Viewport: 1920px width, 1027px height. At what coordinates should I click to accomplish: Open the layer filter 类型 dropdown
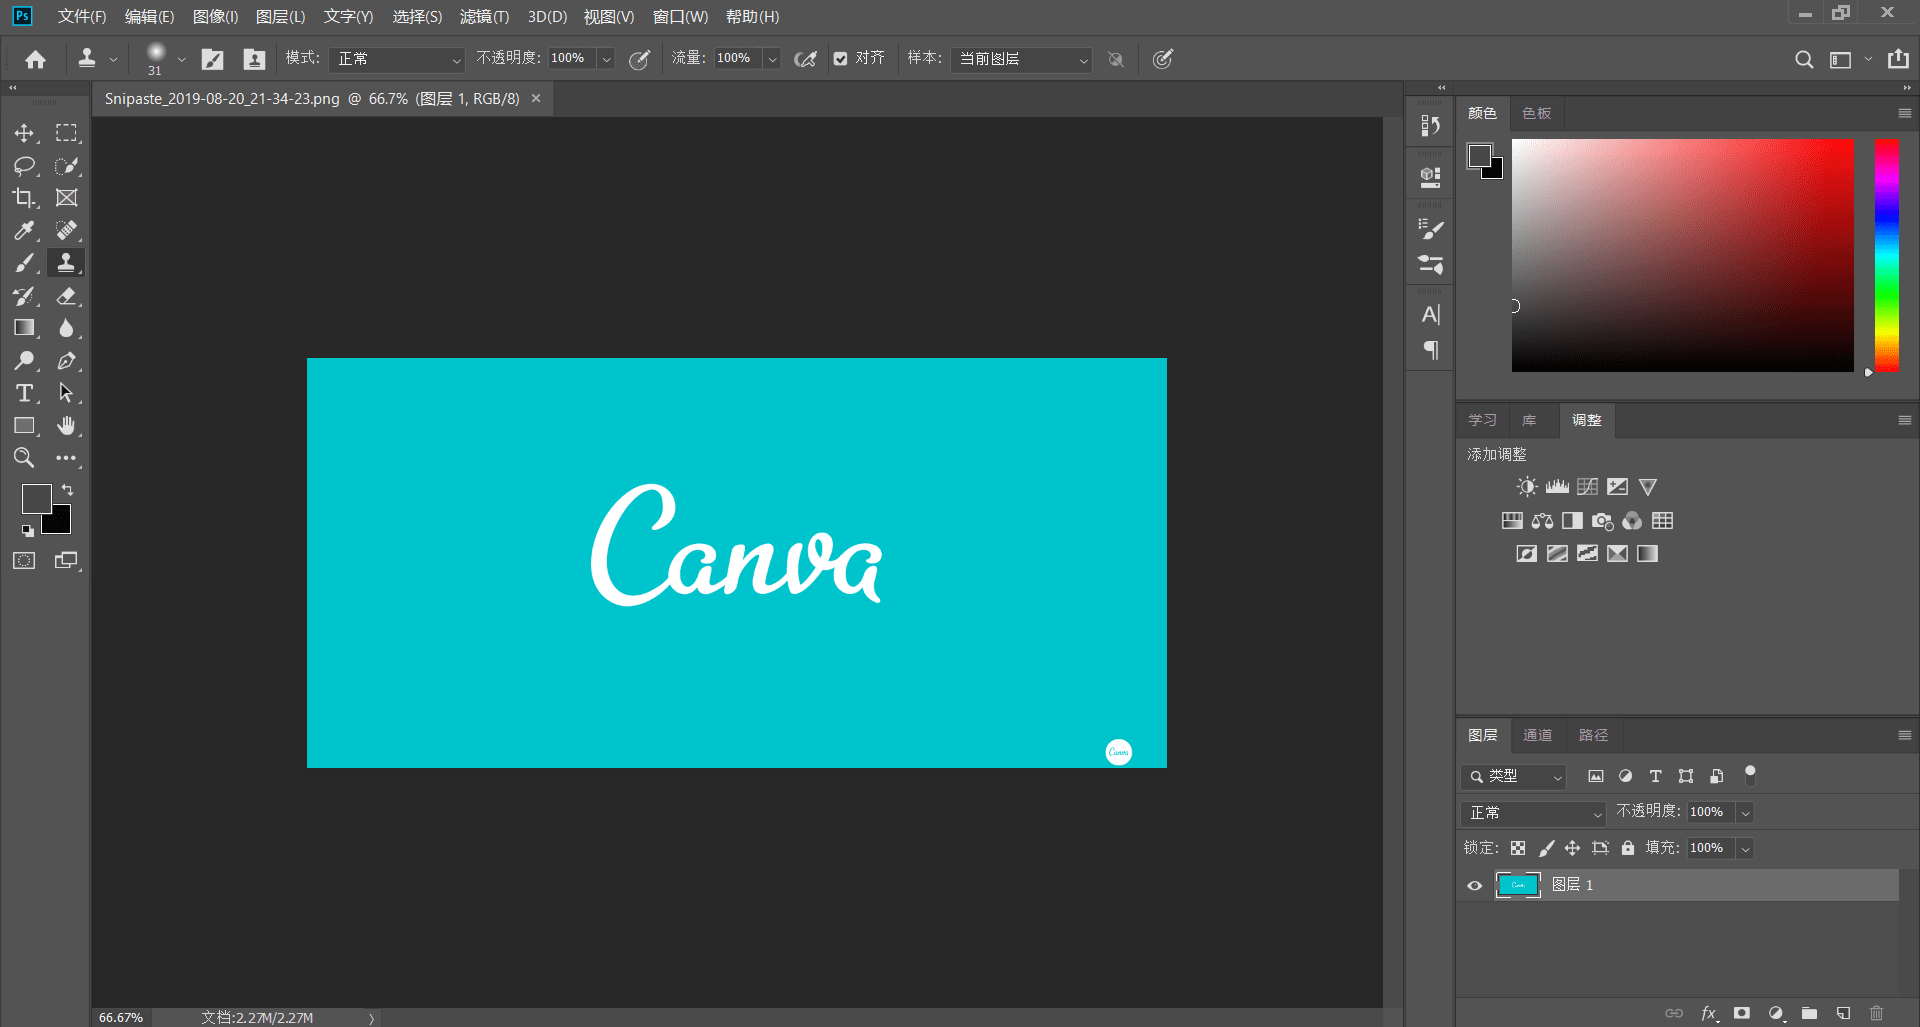(x=1514, y=776)
